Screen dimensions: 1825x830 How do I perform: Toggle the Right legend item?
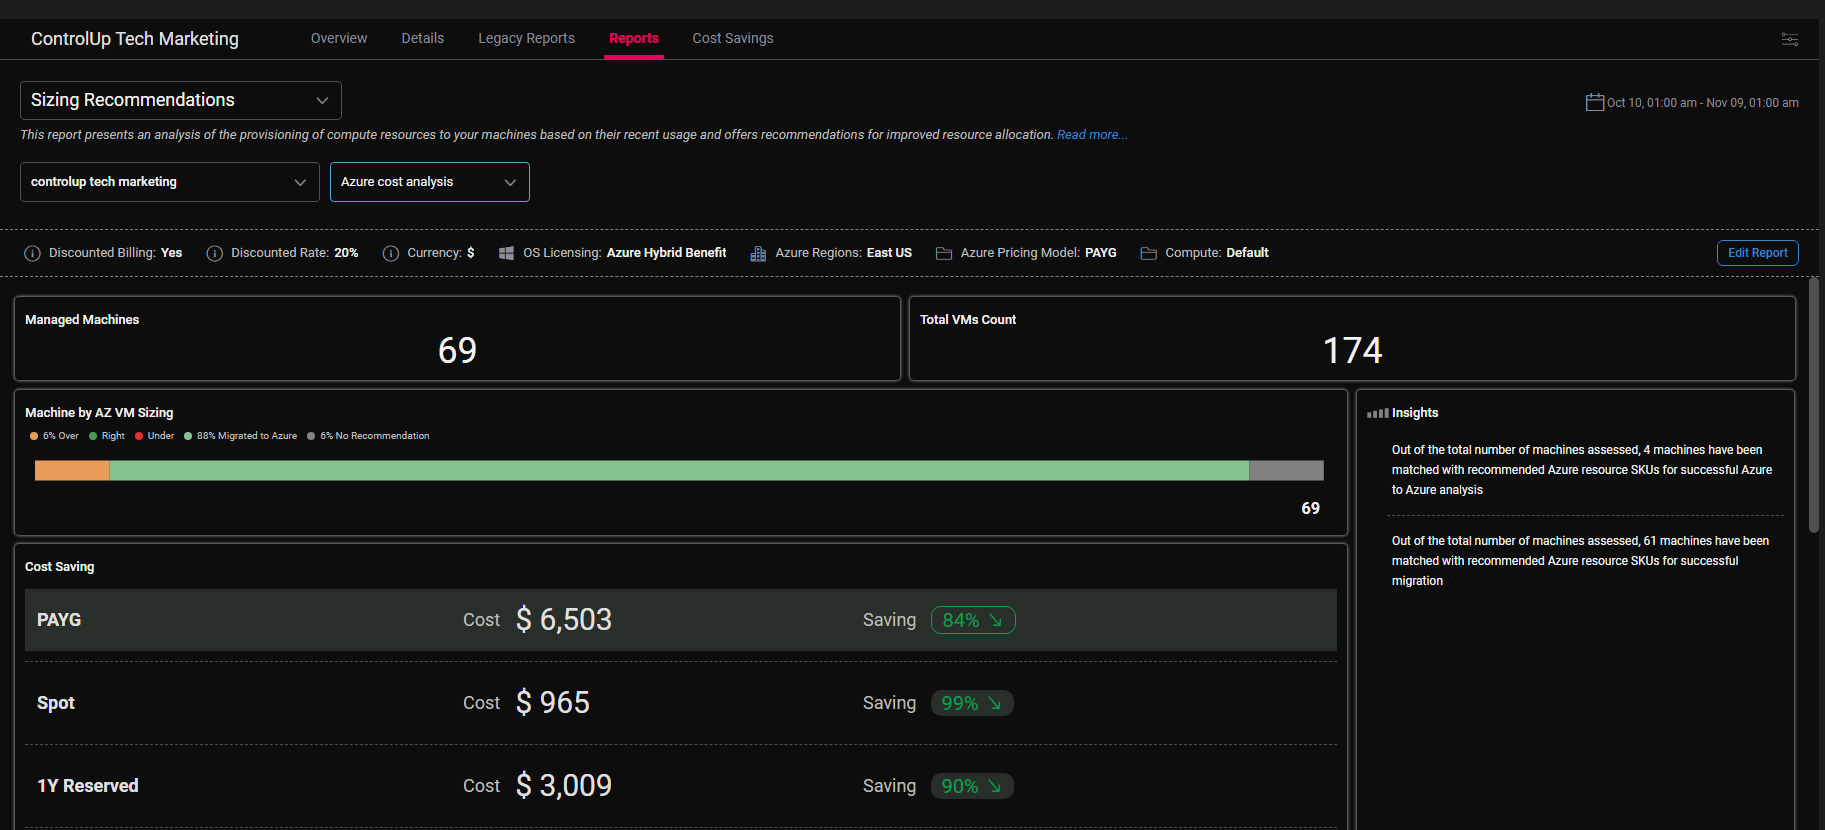[107, 436]
